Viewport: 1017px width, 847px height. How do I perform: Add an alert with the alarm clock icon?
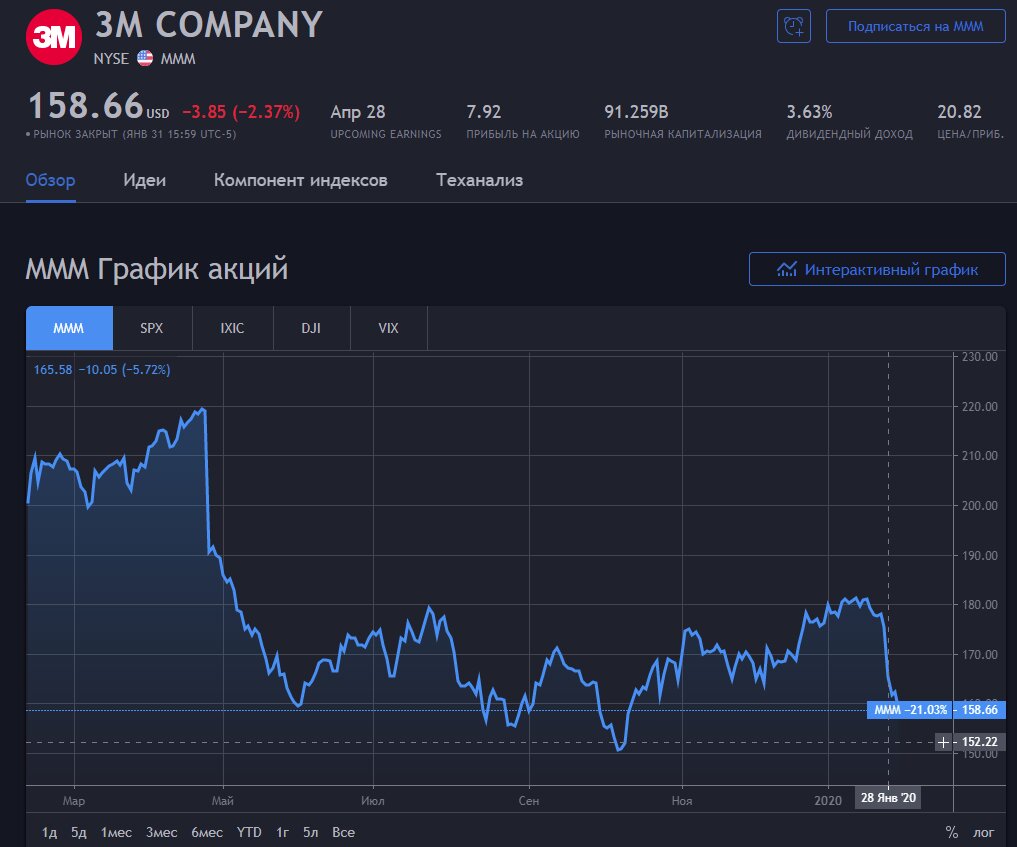click(x=793, y=27)
